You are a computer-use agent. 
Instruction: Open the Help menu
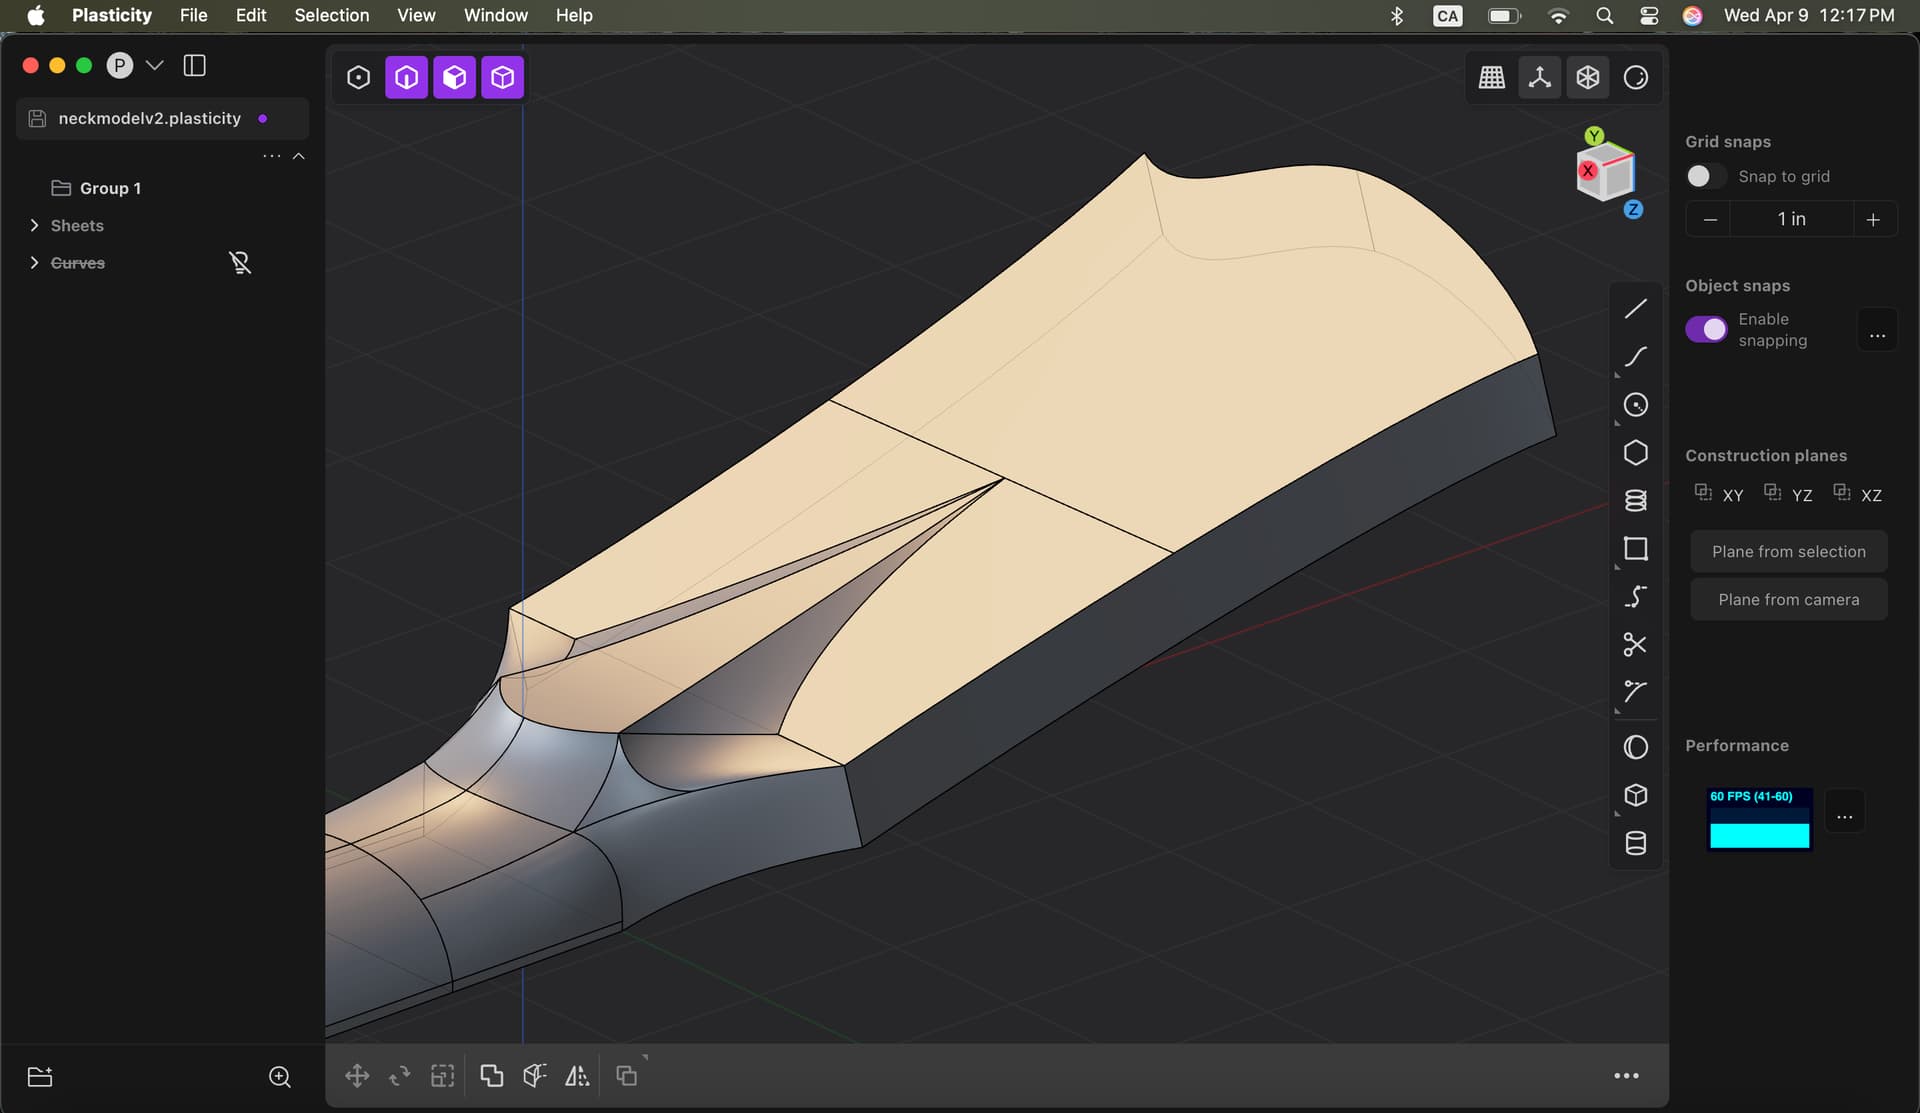pos(574,15)
